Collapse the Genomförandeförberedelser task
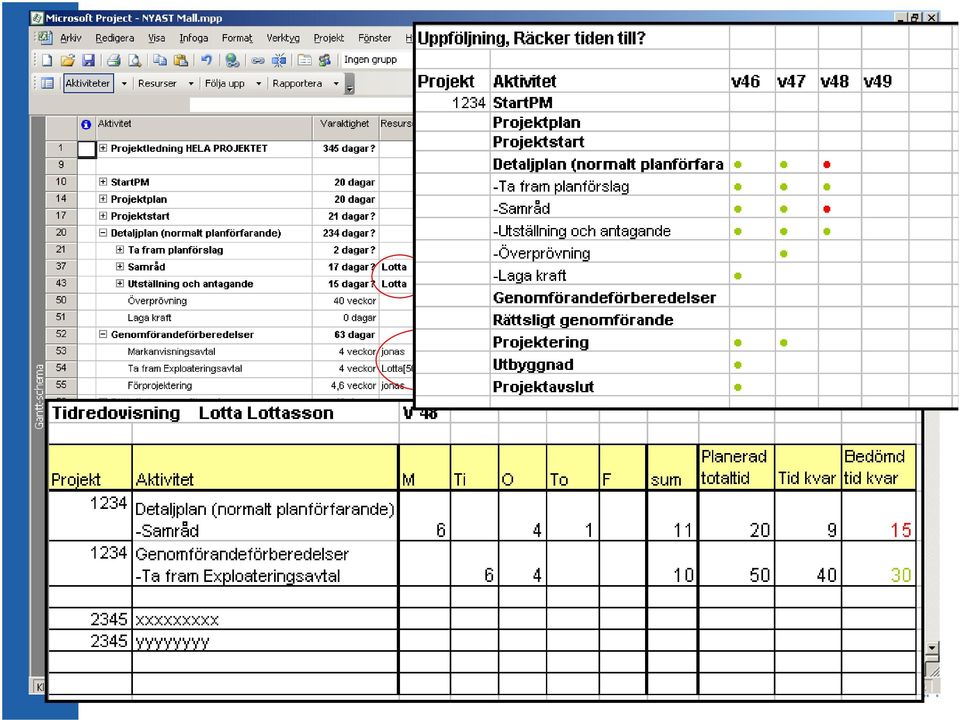This screenshot has width=959, height=720. pyautogui.click(x=103, y=335)
